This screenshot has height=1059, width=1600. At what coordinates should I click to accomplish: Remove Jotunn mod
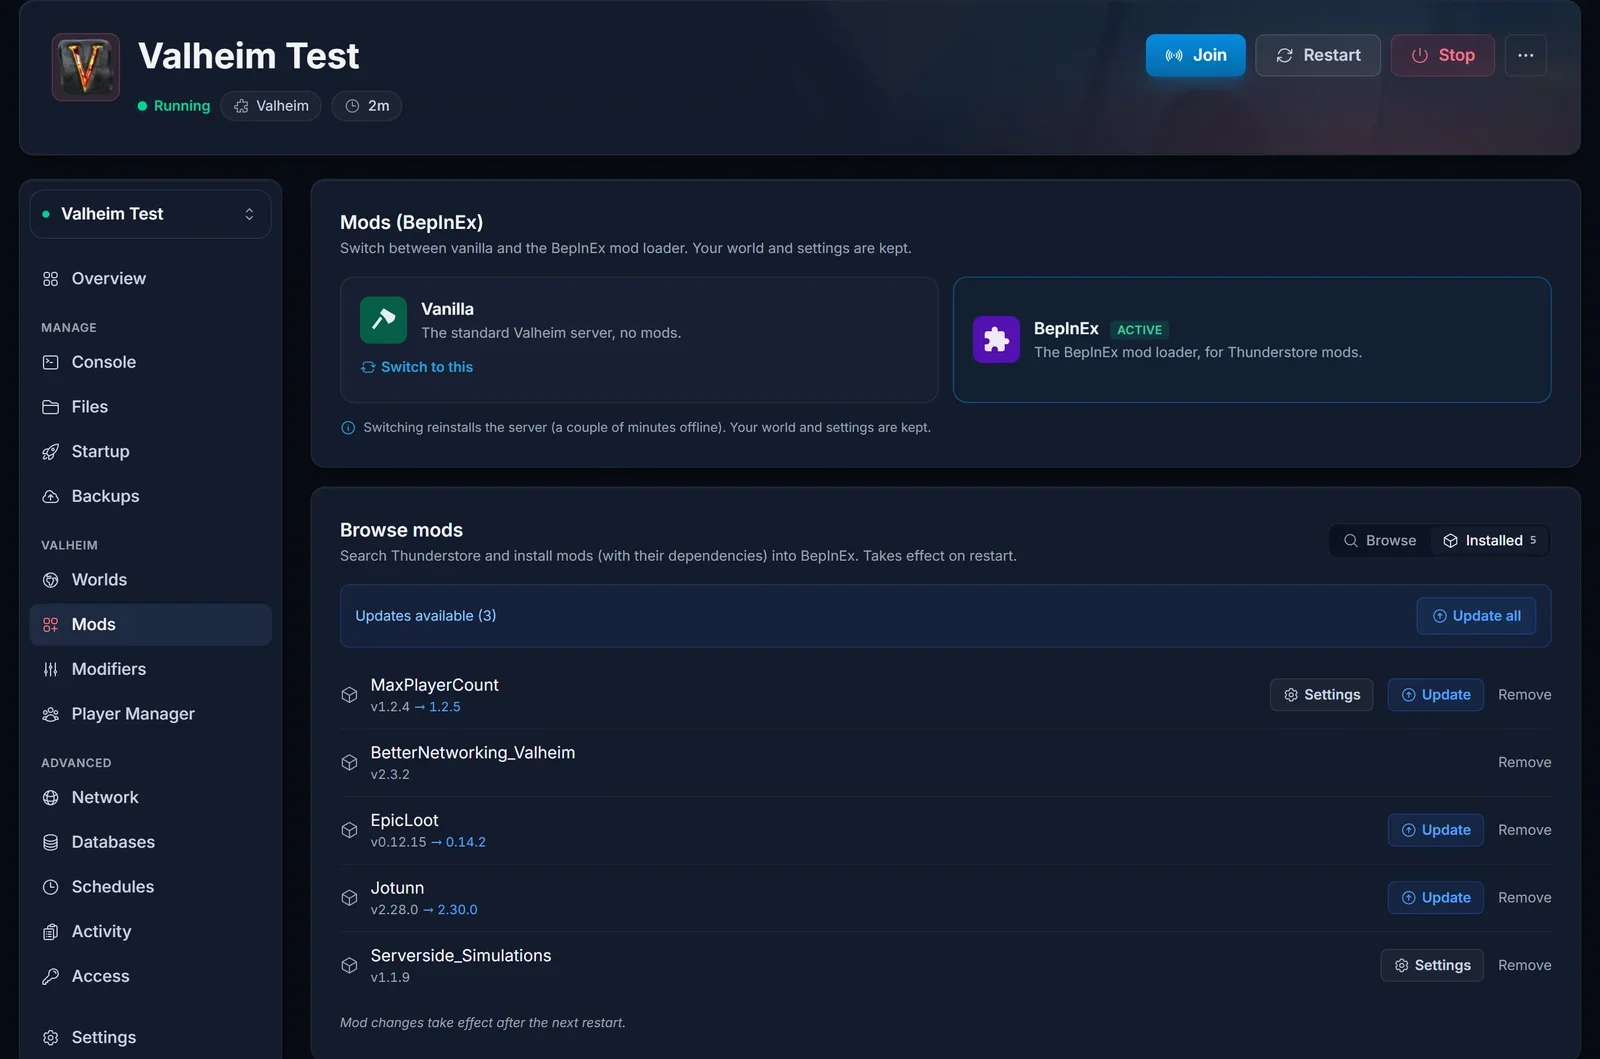click(1524, 898)
